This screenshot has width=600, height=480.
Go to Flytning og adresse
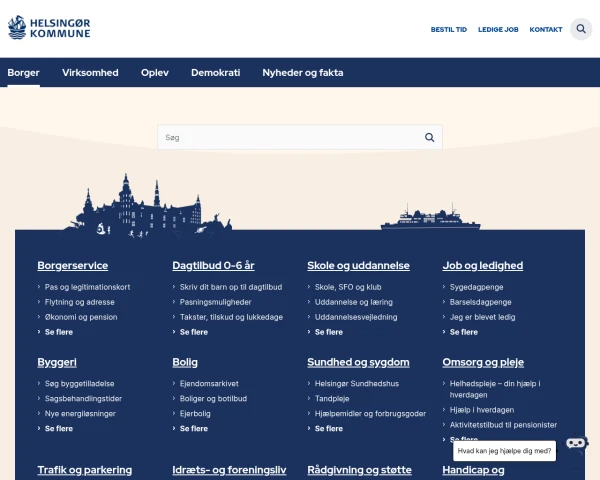coord(80,302)
